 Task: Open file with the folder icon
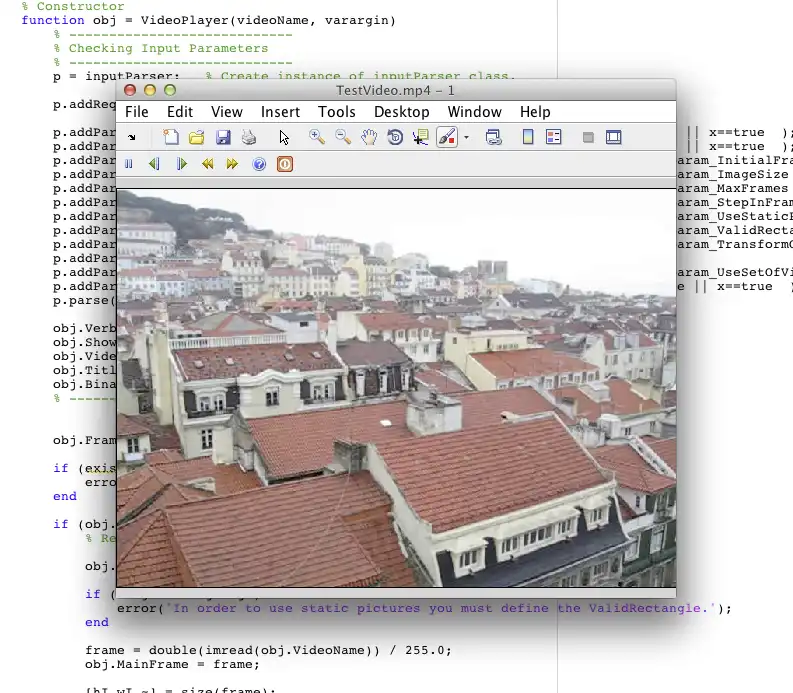(x=197, y=137)
